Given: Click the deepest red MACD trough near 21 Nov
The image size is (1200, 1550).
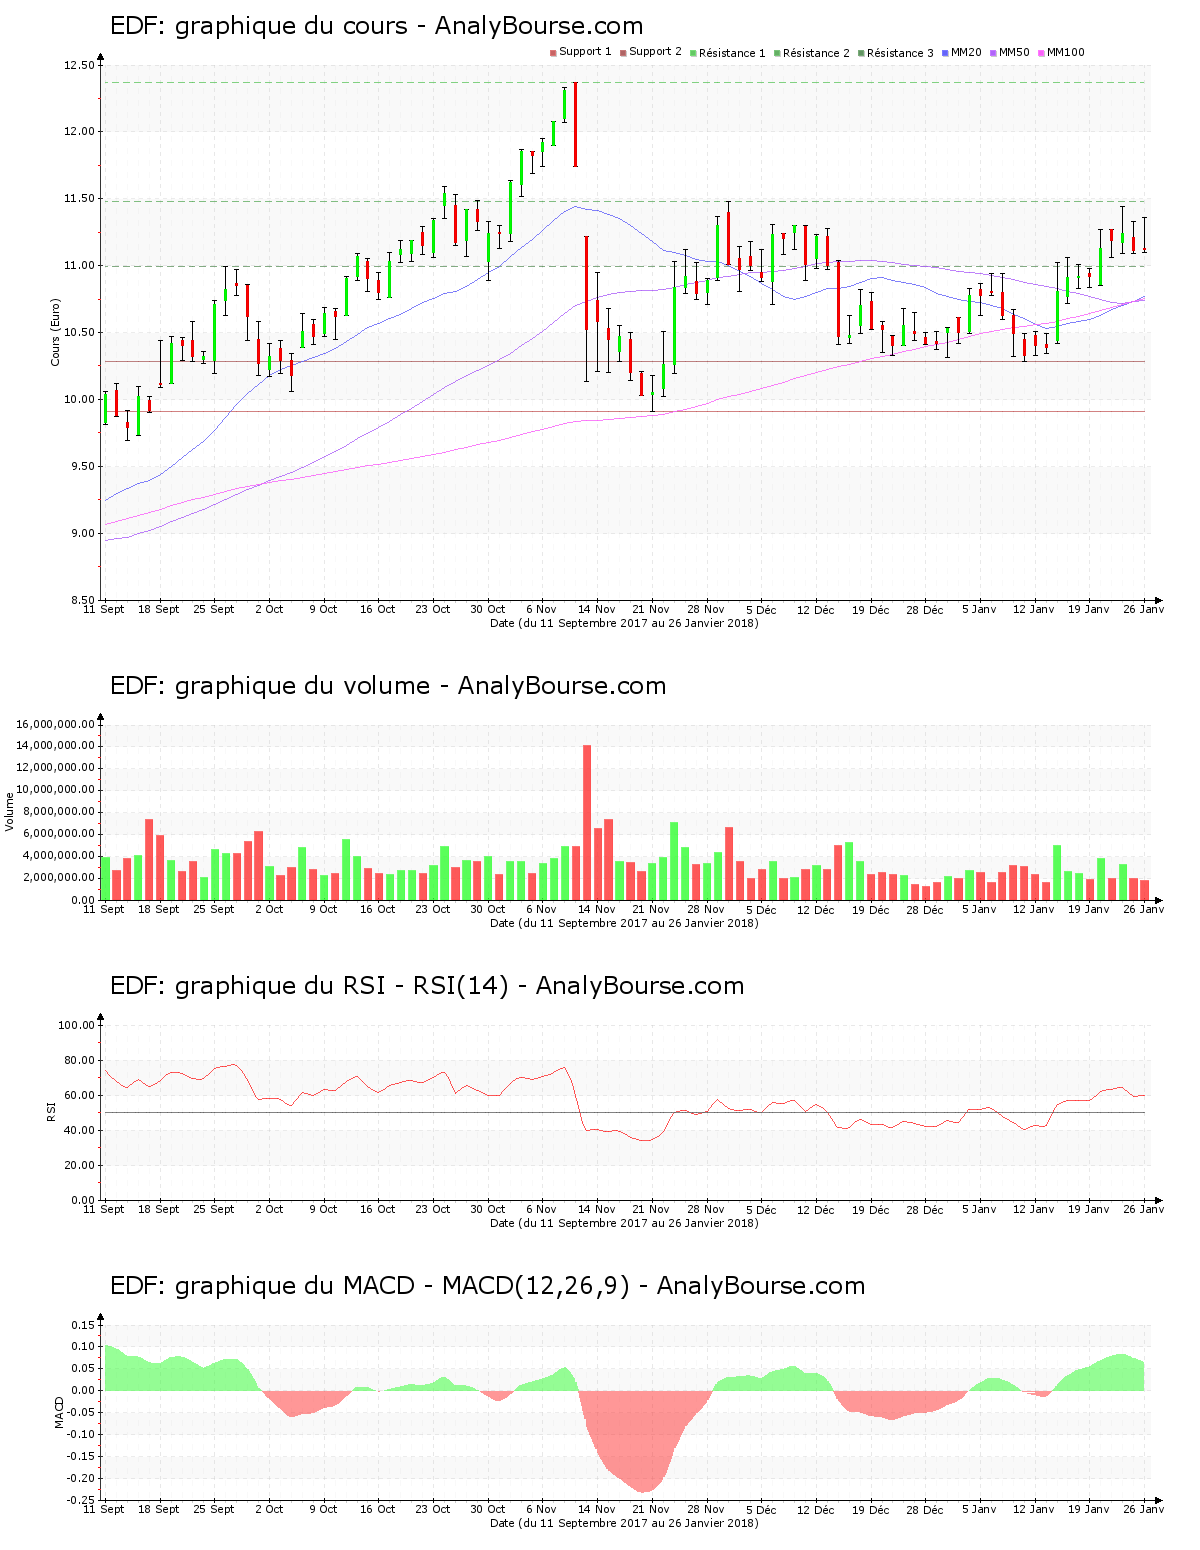Looking at the screenshot, I should click(x=645, y=1442).
